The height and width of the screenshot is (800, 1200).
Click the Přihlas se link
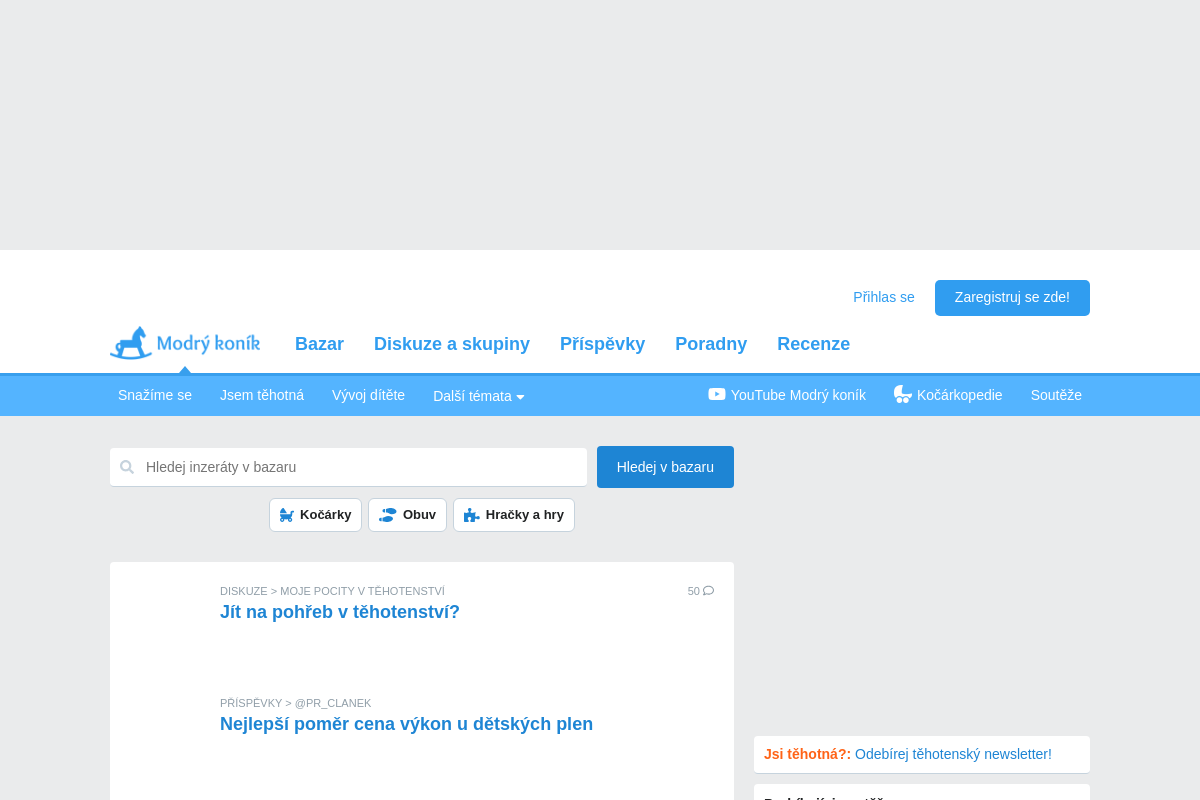click(883, 297)
